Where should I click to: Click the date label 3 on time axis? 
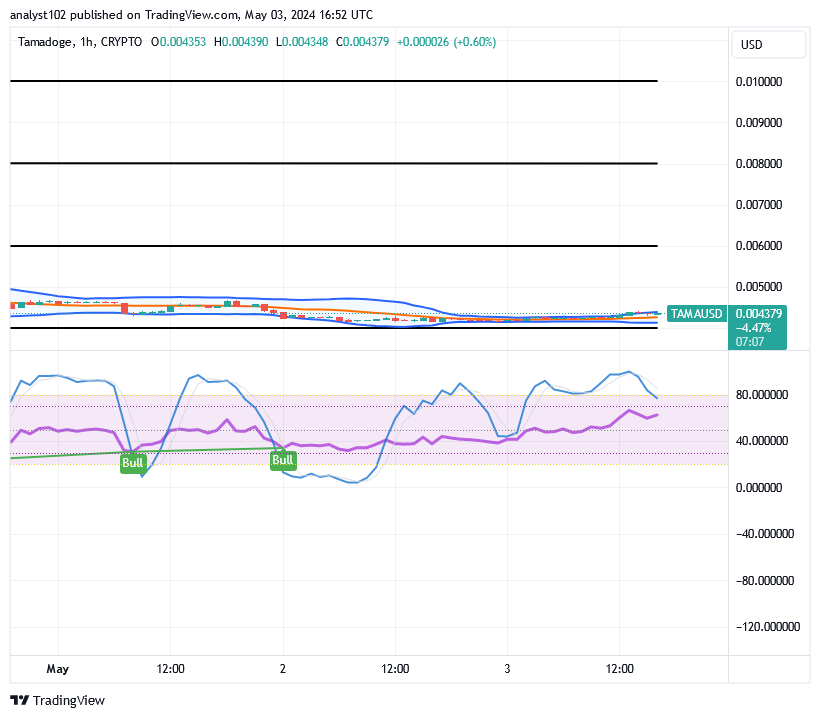507,669
